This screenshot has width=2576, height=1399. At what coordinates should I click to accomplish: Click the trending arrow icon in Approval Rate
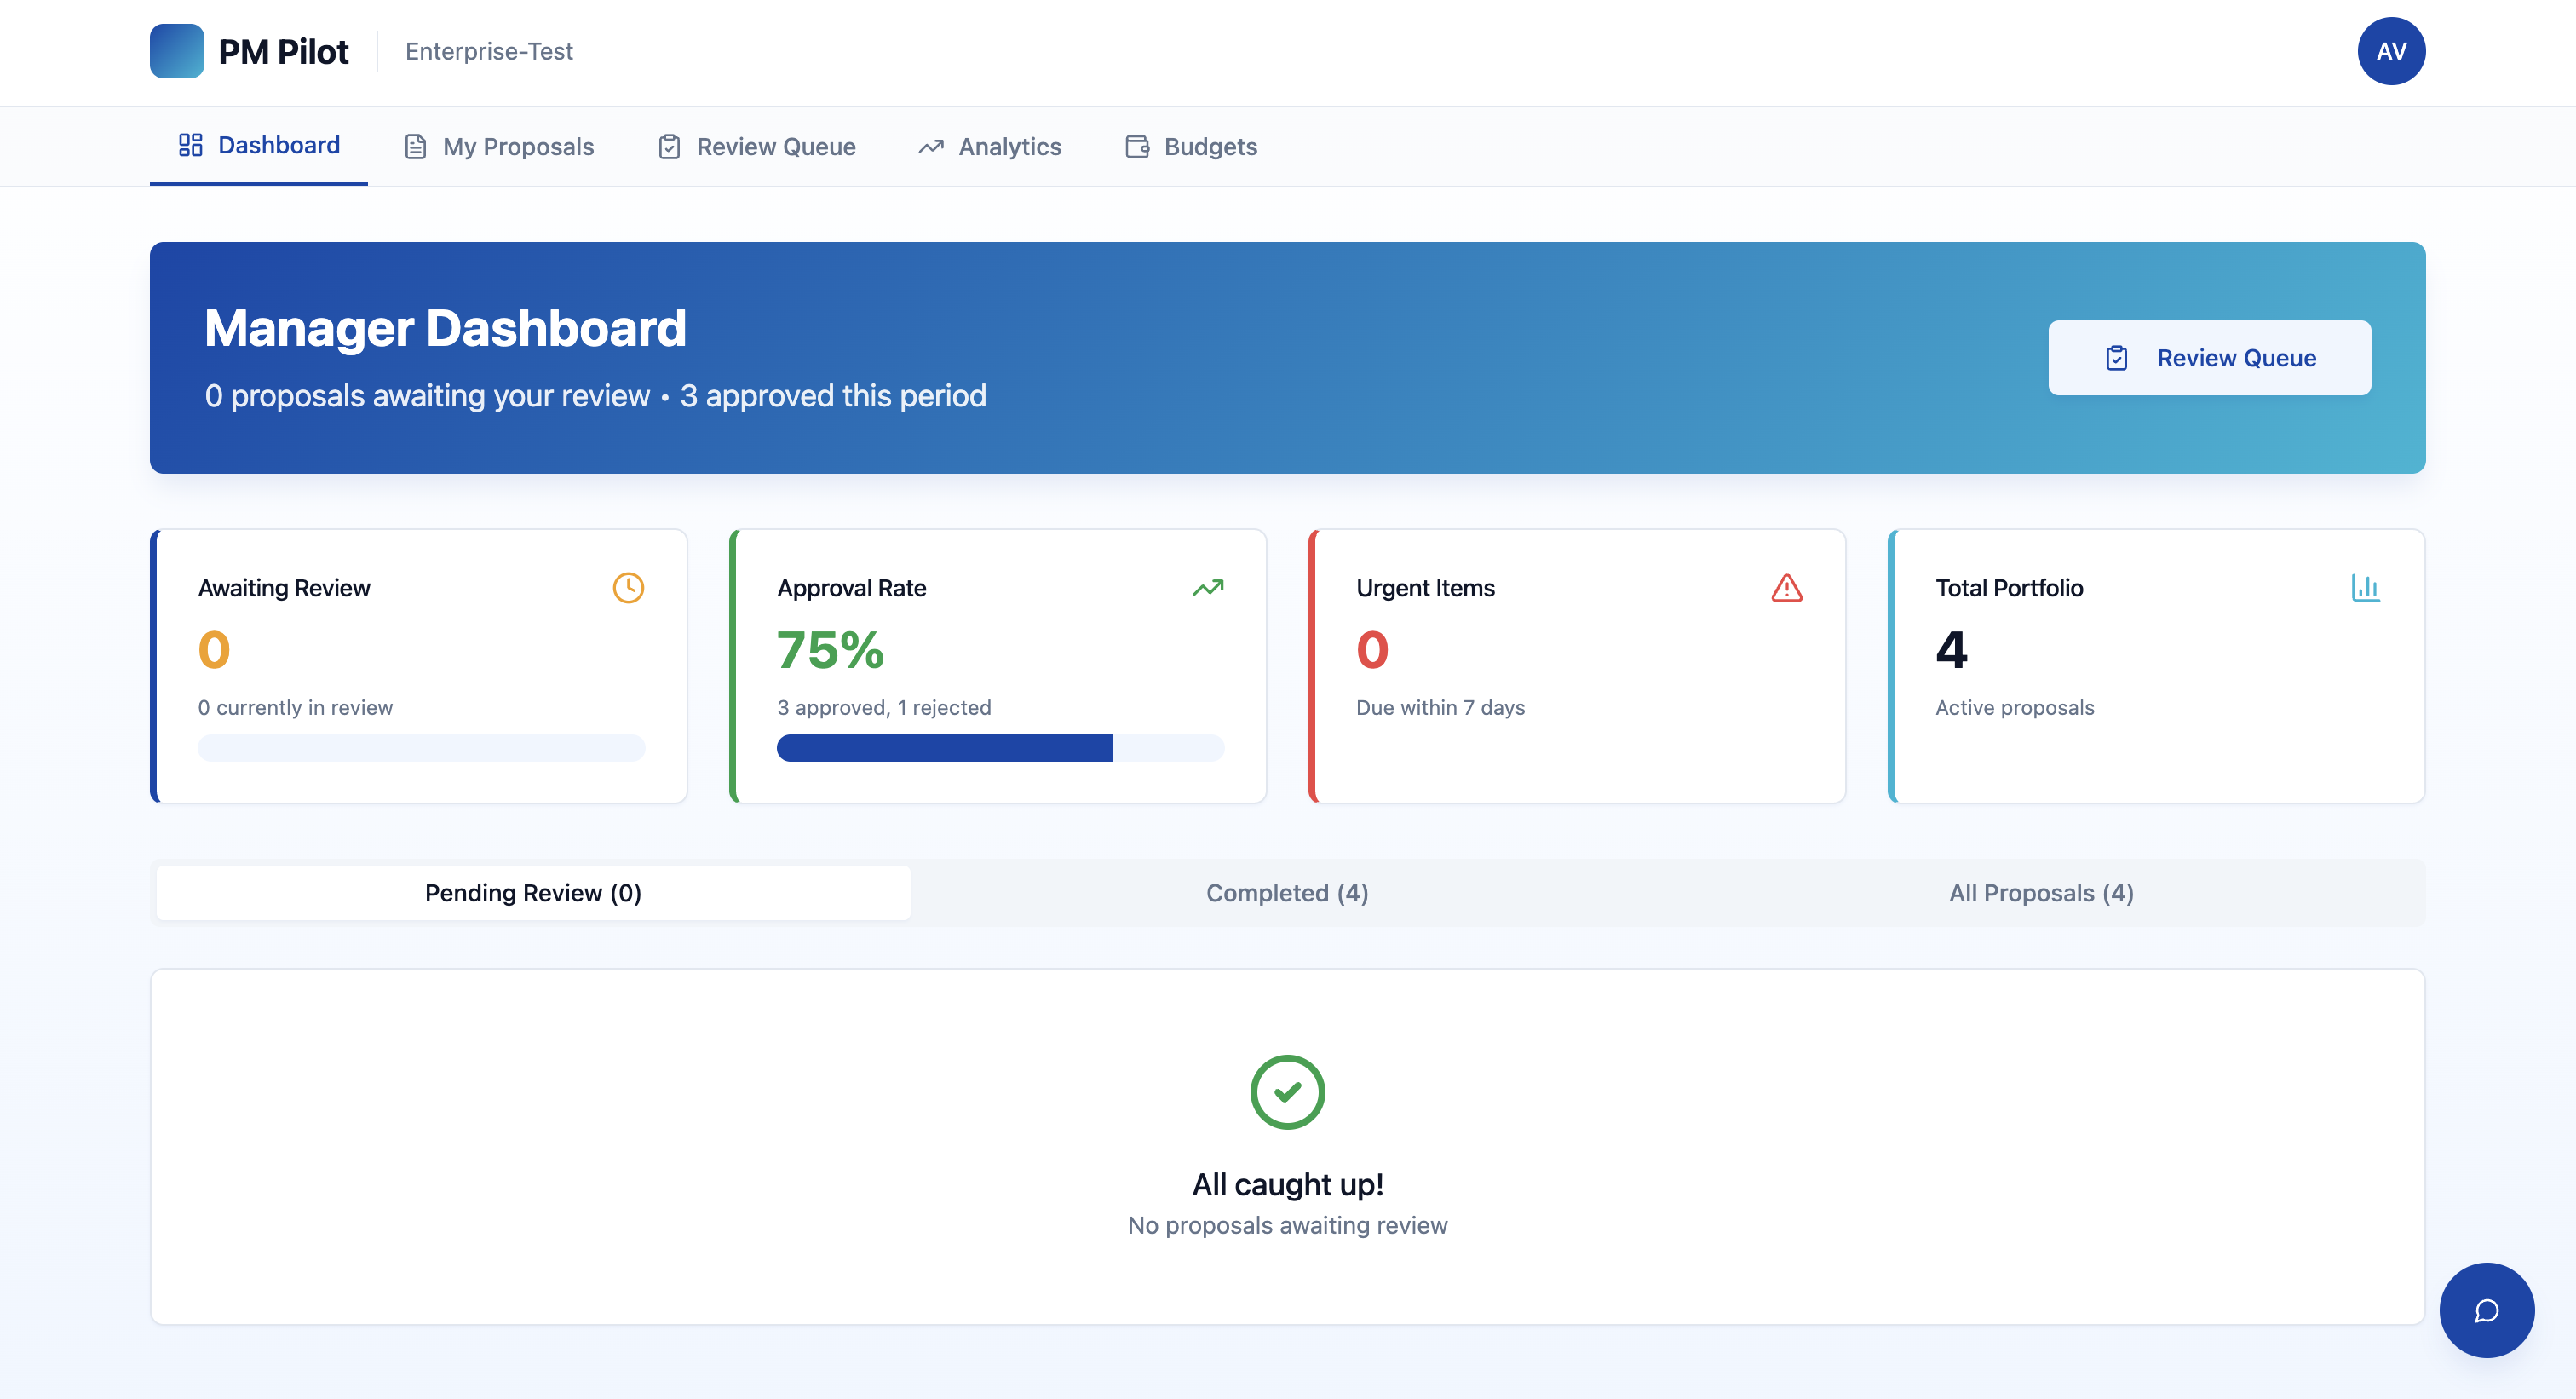click(1207, 588)
